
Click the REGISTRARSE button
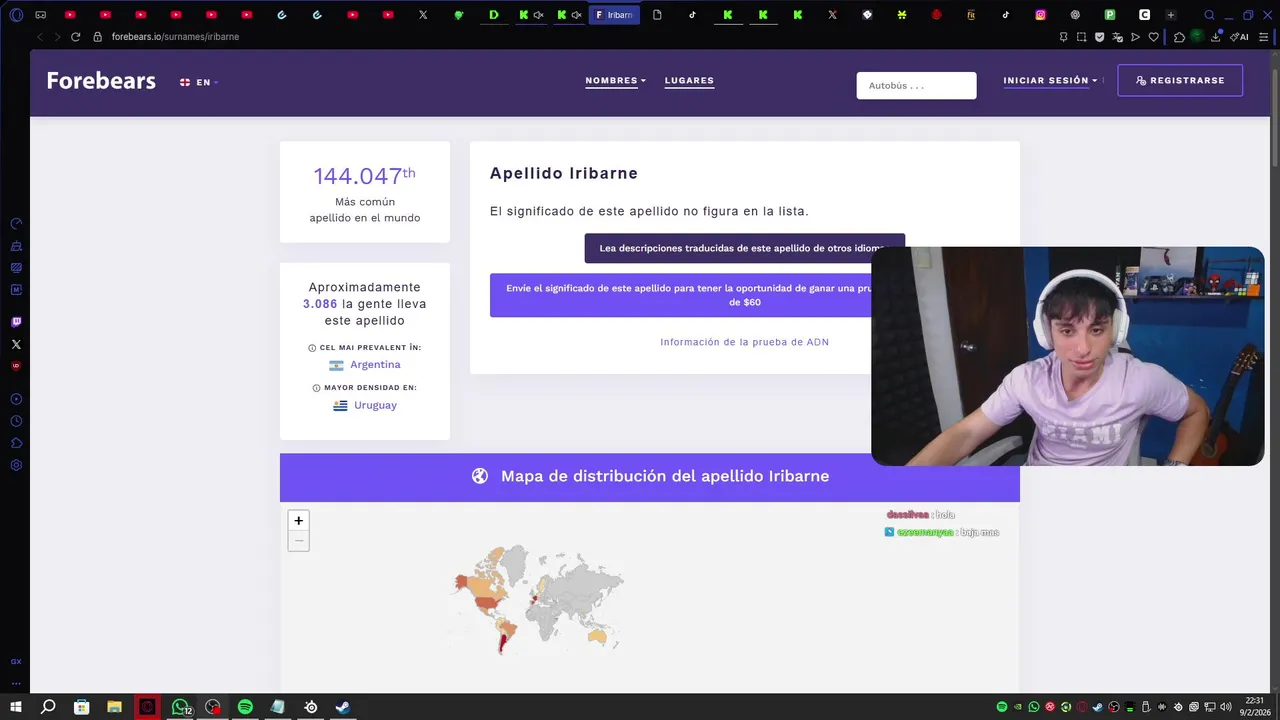pyautogui.click(x=1180, y=80)
